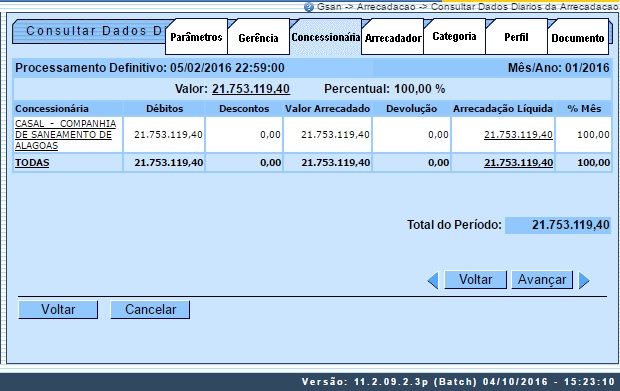Open the Documento tab

[x=578, y=38]
